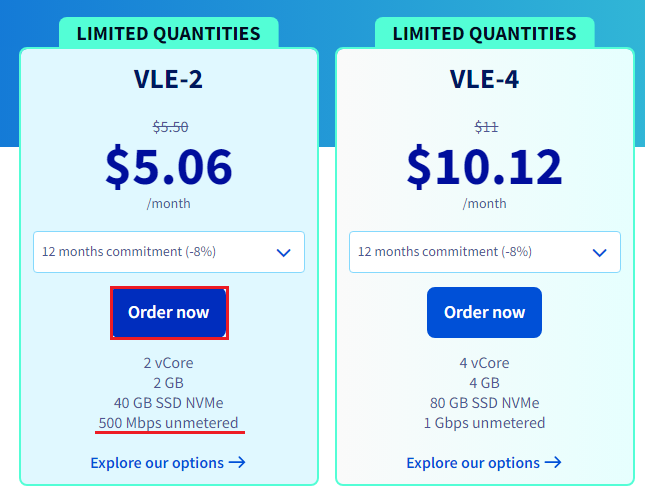Follow the VLE-4 Explore our options link
645x496 pixels.
pyautogui.click(x=473, y=463)
